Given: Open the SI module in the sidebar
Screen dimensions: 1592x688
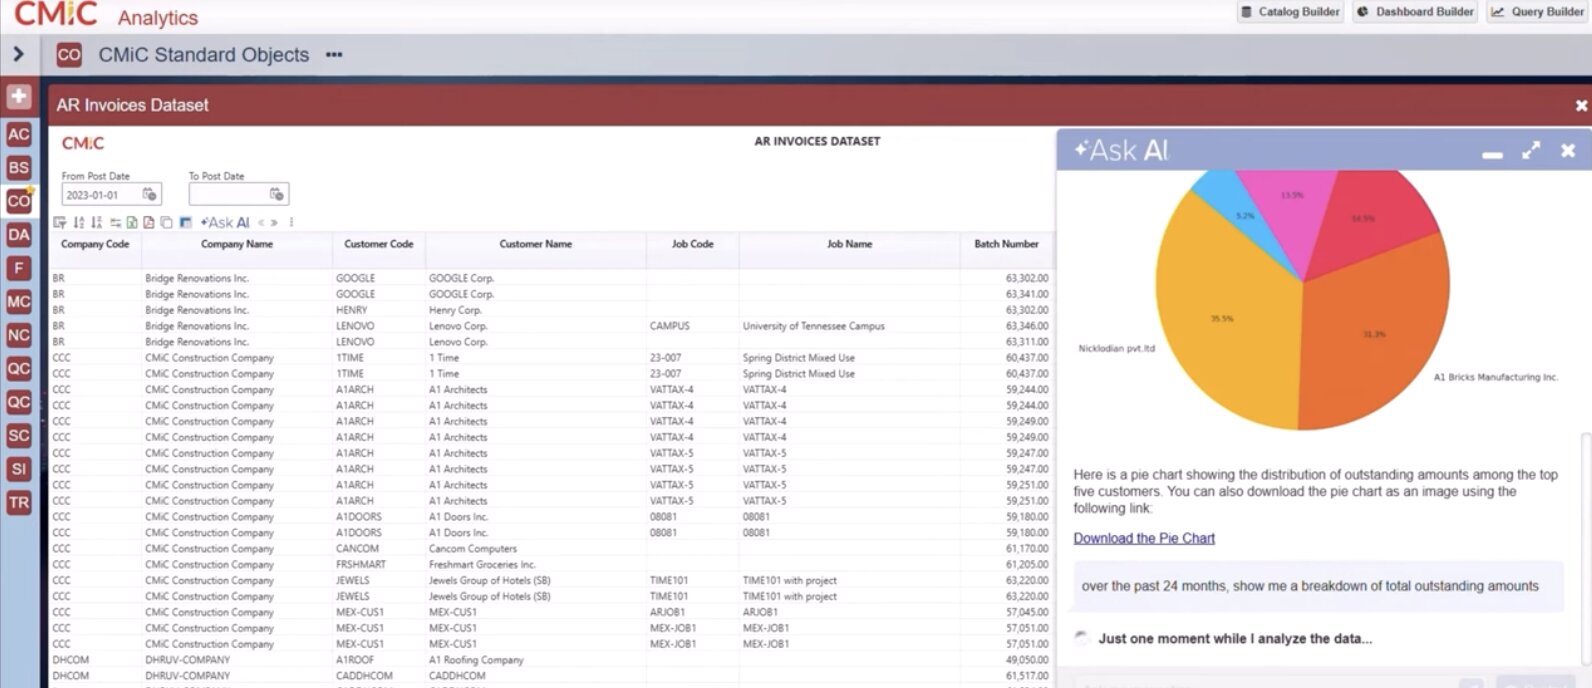Looking at the screenshot, I should pos(19,469).
